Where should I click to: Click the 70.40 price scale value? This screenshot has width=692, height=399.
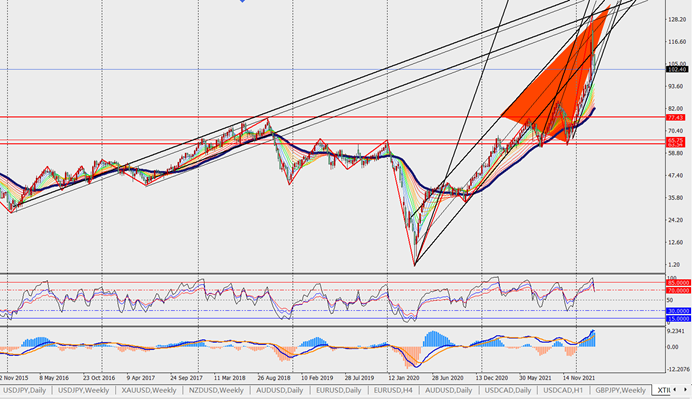[x=677, y=131]
